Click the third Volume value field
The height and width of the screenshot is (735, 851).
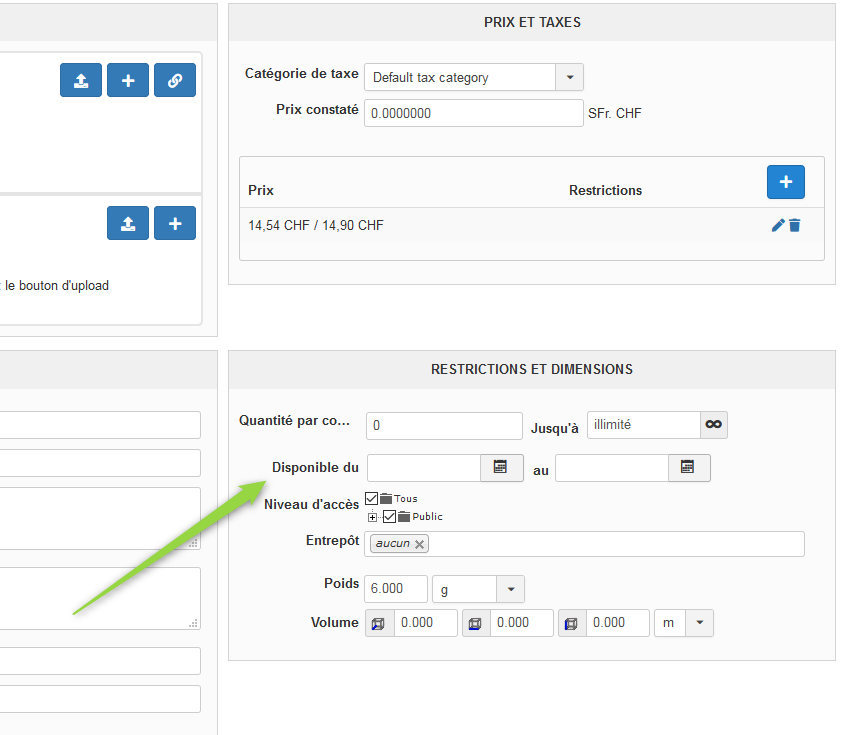618,623
